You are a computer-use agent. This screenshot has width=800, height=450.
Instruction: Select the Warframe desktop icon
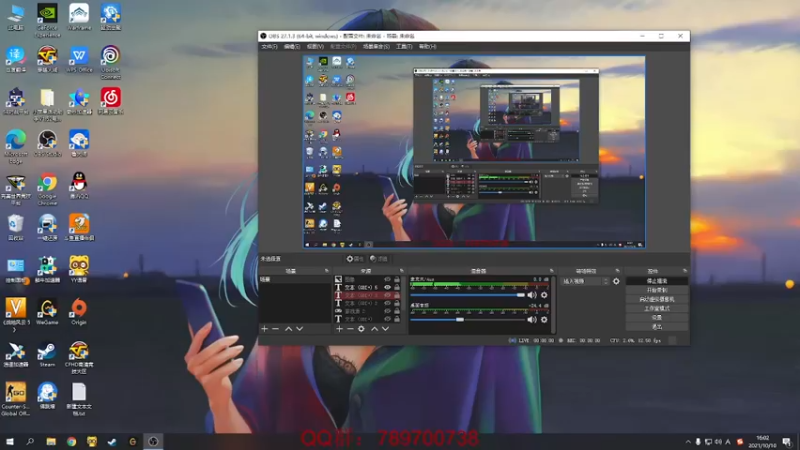(79, 17)
